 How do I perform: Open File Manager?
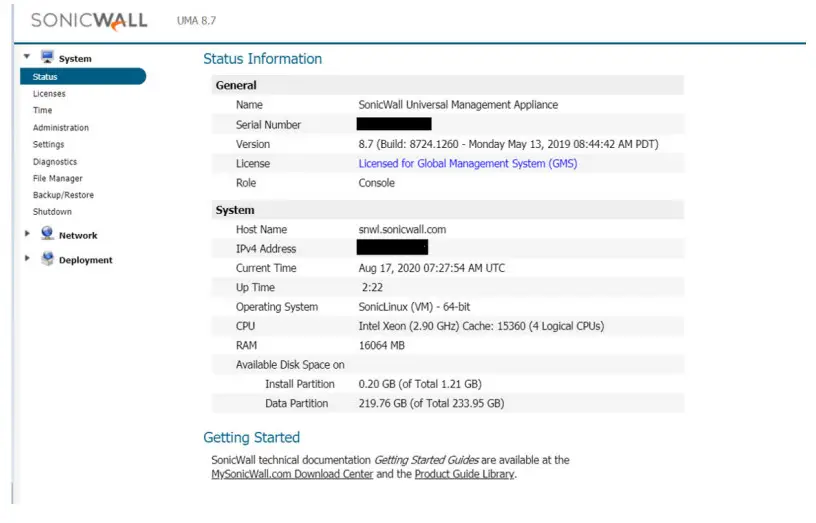point(58,178)
